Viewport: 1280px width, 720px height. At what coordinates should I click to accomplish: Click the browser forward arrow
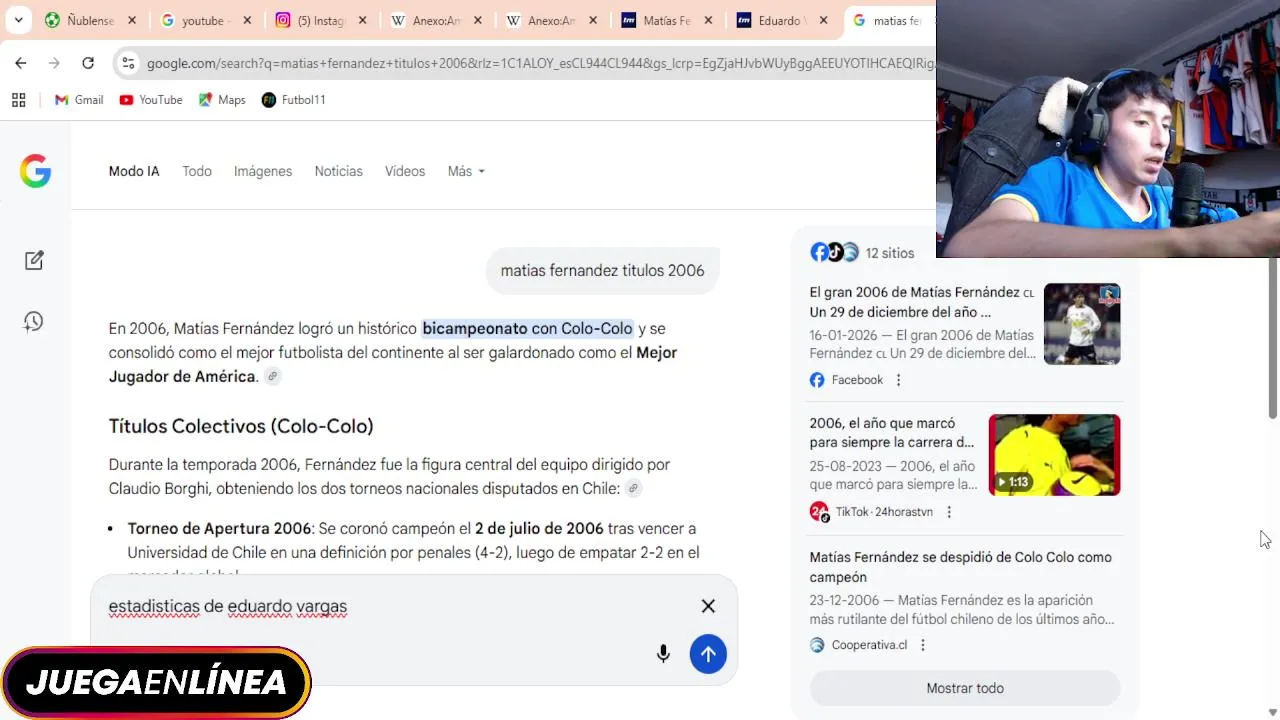[x=54, y=63]
